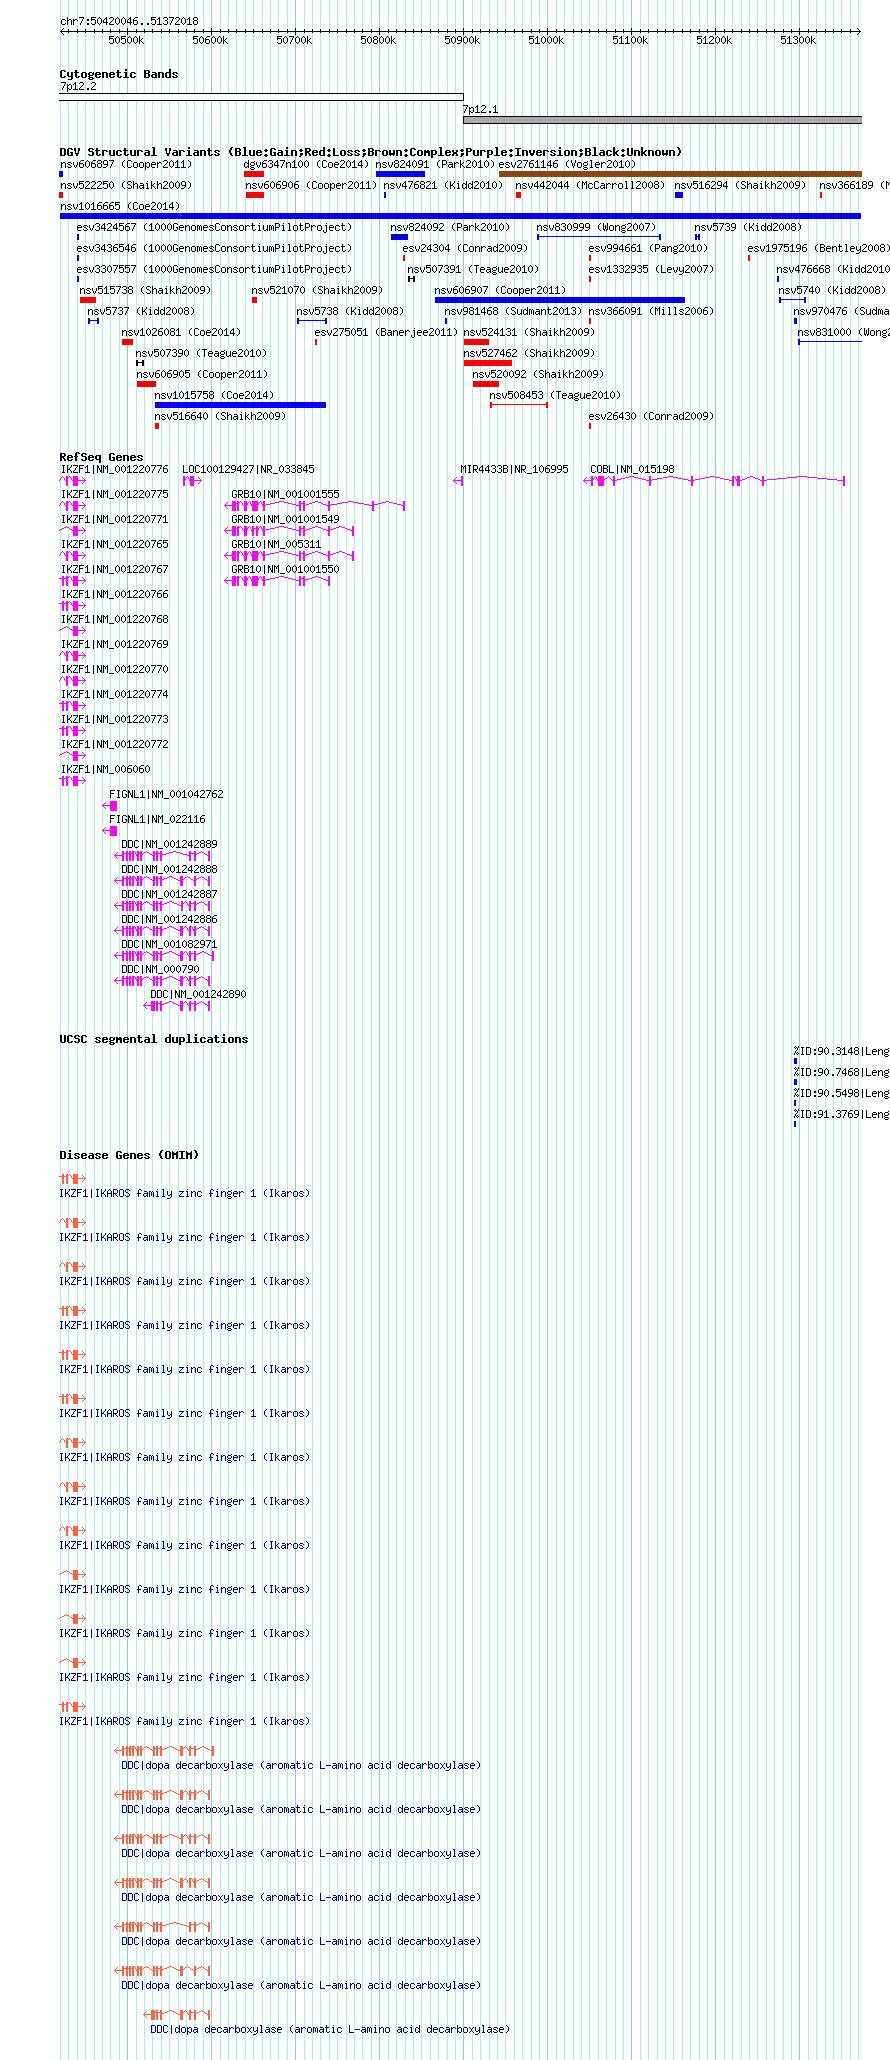Image resolution: width=890 pixels, height=2060 pixels.
Task: Click the 7p12.2 cytogenetic band bar
Action: (261, 97)
